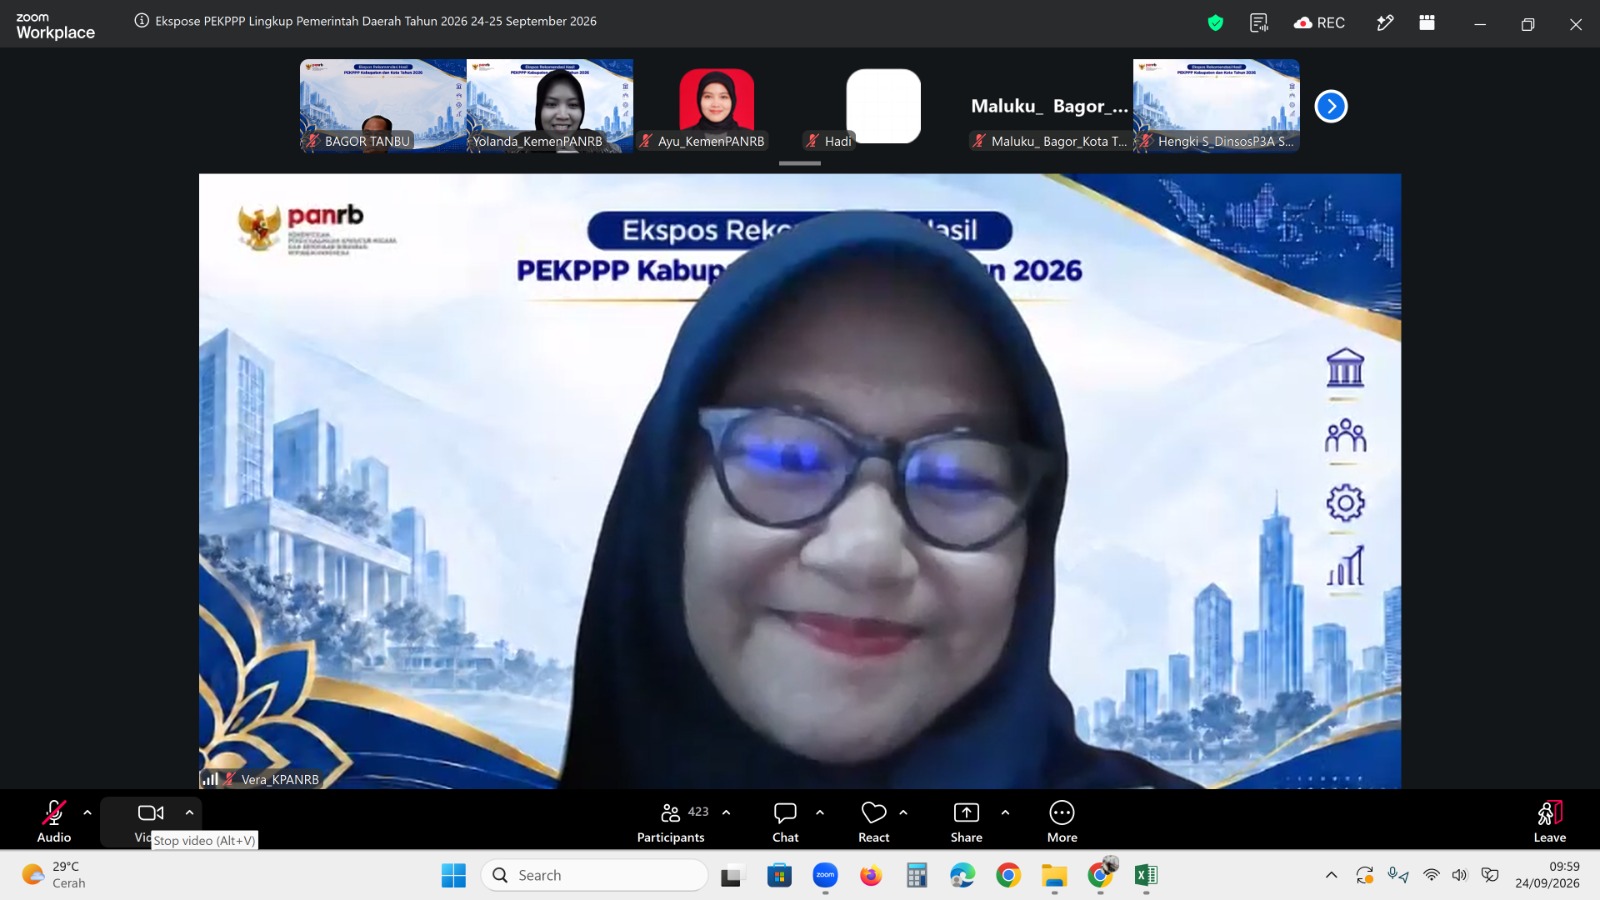Open File Explorer from taskbar
Screen dimensions: 1600x900
pyautogui.click(x=1054, y=875)
